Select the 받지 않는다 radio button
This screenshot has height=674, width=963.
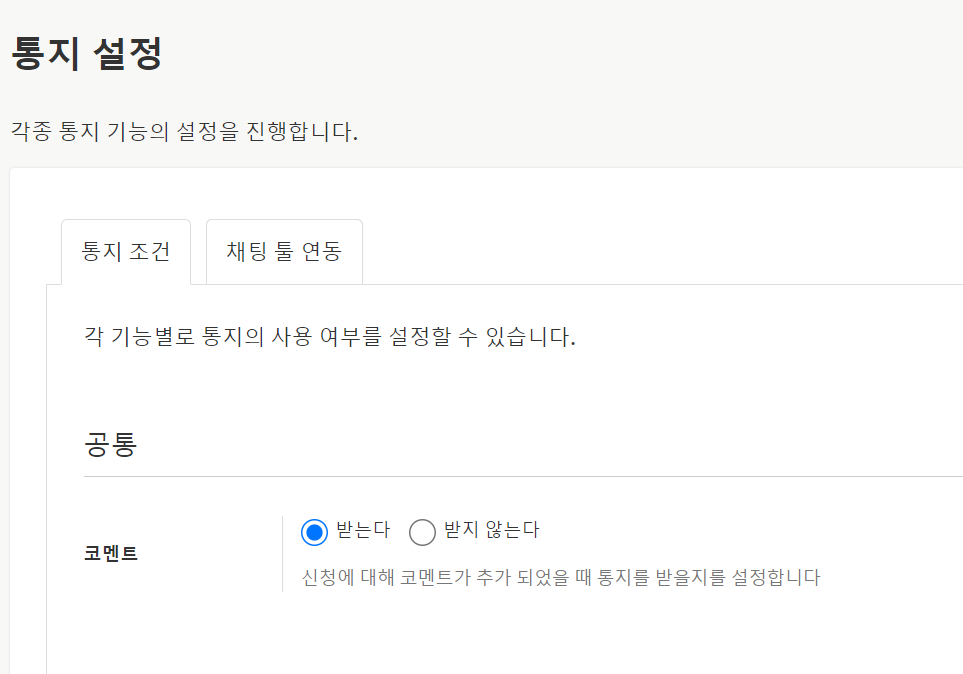tap(422, 533)
